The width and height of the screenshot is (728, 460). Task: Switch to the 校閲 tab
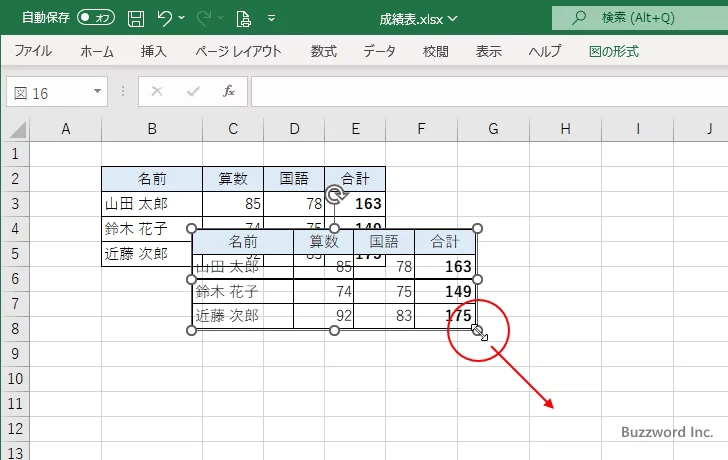436,51
